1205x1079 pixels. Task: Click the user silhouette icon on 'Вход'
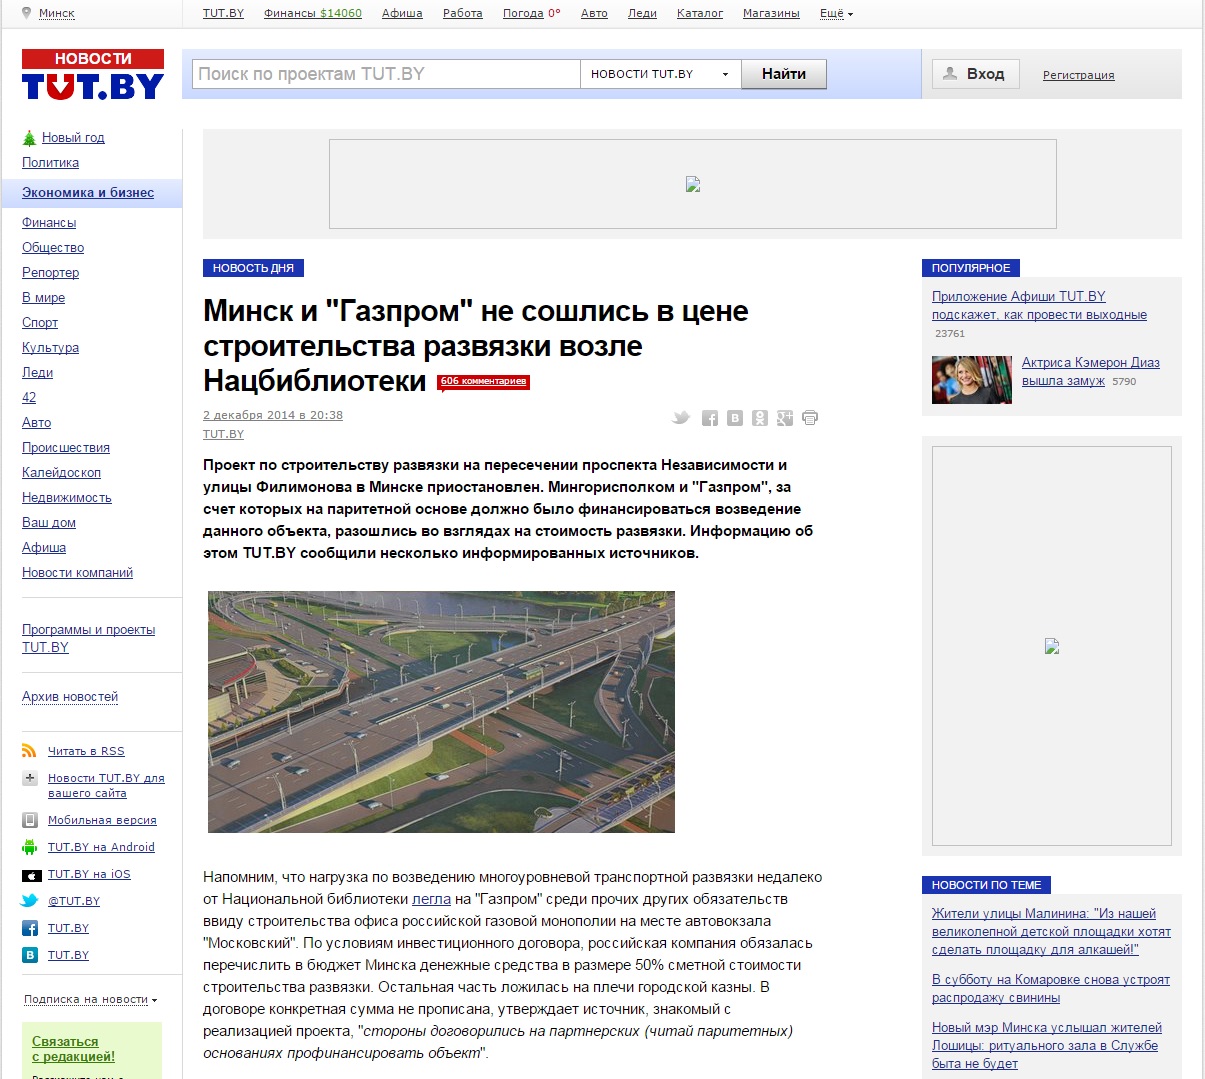pyautogui.click(x=951, y=74)
